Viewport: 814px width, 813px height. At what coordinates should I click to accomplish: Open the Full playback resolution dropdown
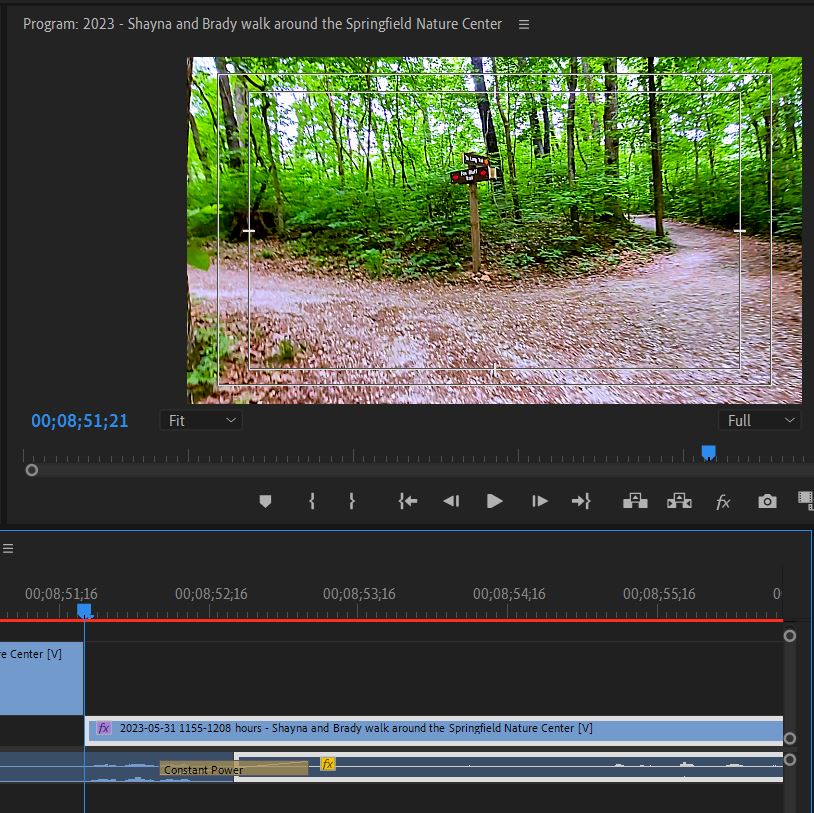click(x=759, y=421)
